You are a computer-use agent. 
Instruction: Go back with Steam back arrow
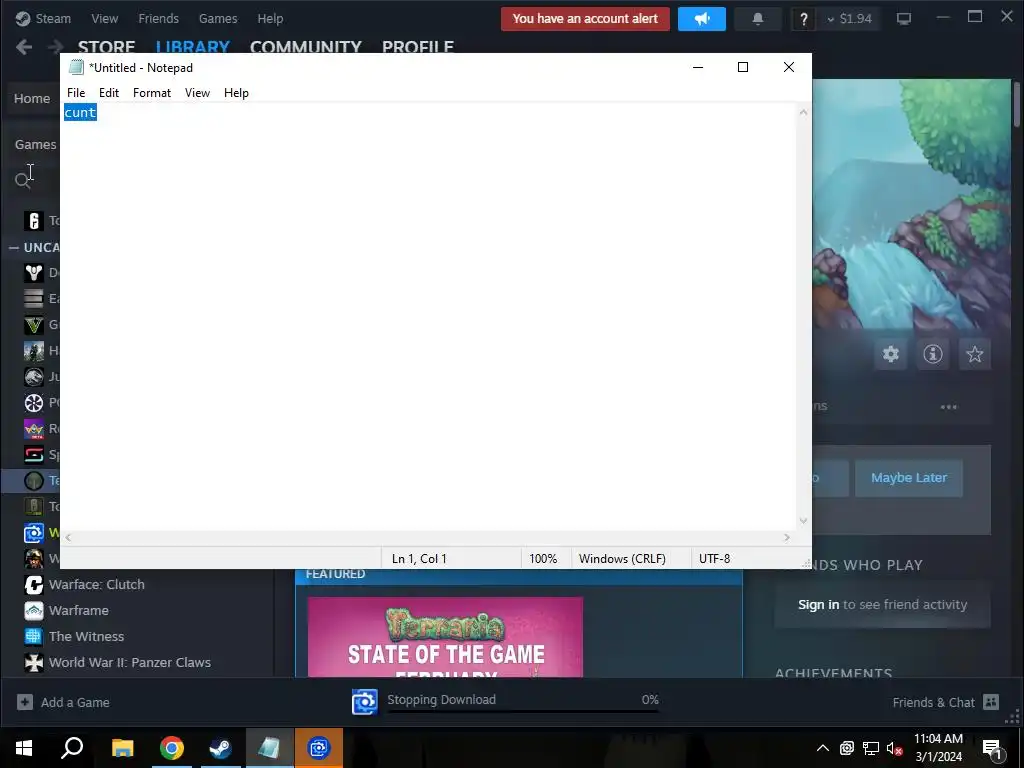click(24, 47)
